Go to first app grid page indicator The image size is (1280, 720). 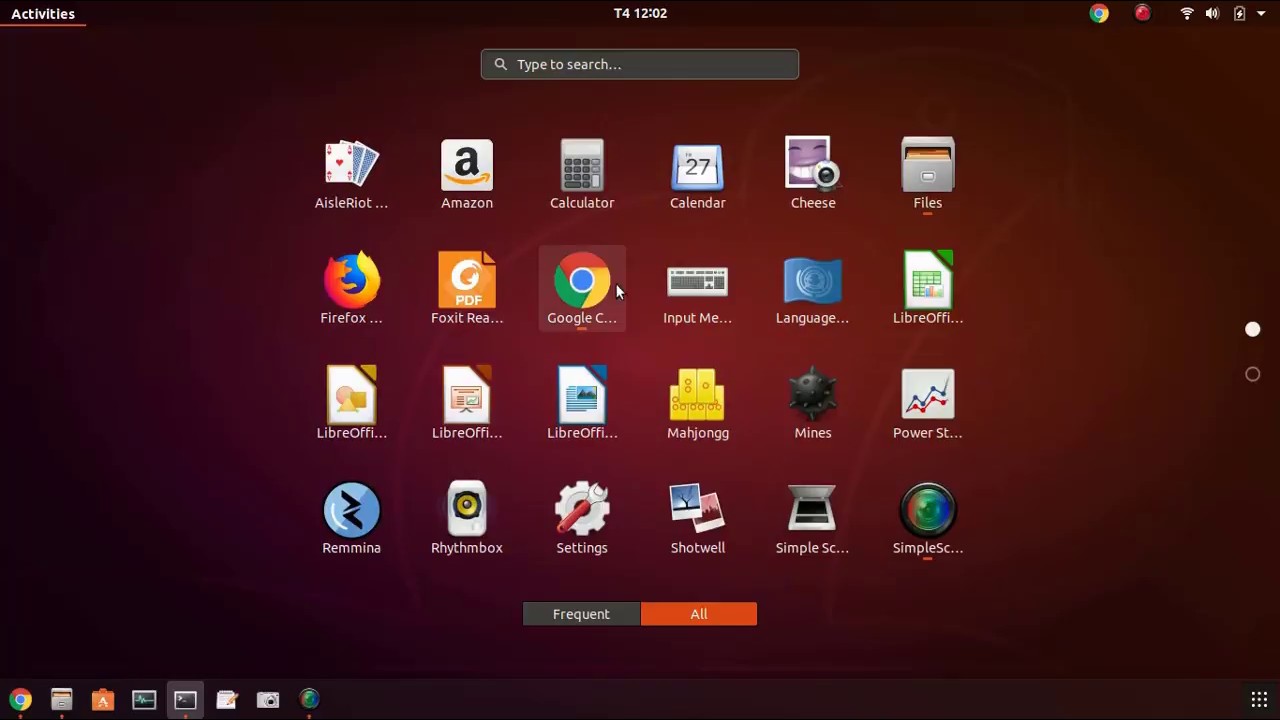tap(1252, 329)
